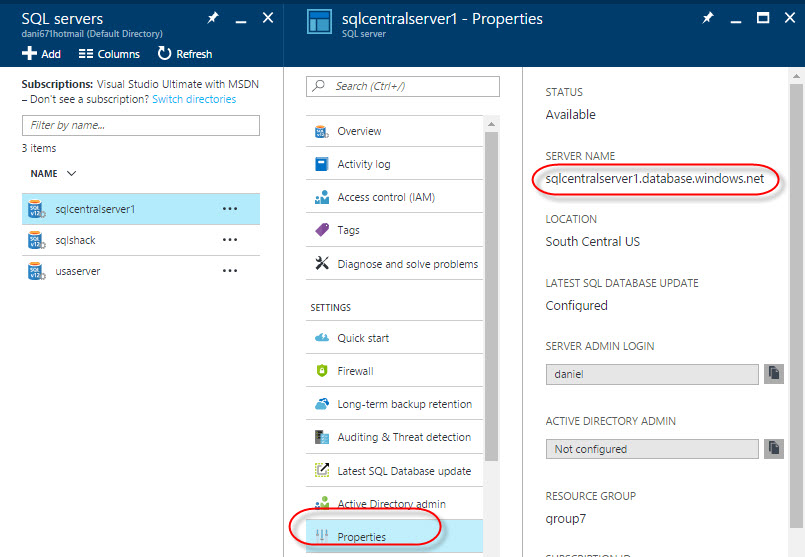805x557 pixels.
Task: Copy the Active Directory admin value
Action: (x=774, y=448)
